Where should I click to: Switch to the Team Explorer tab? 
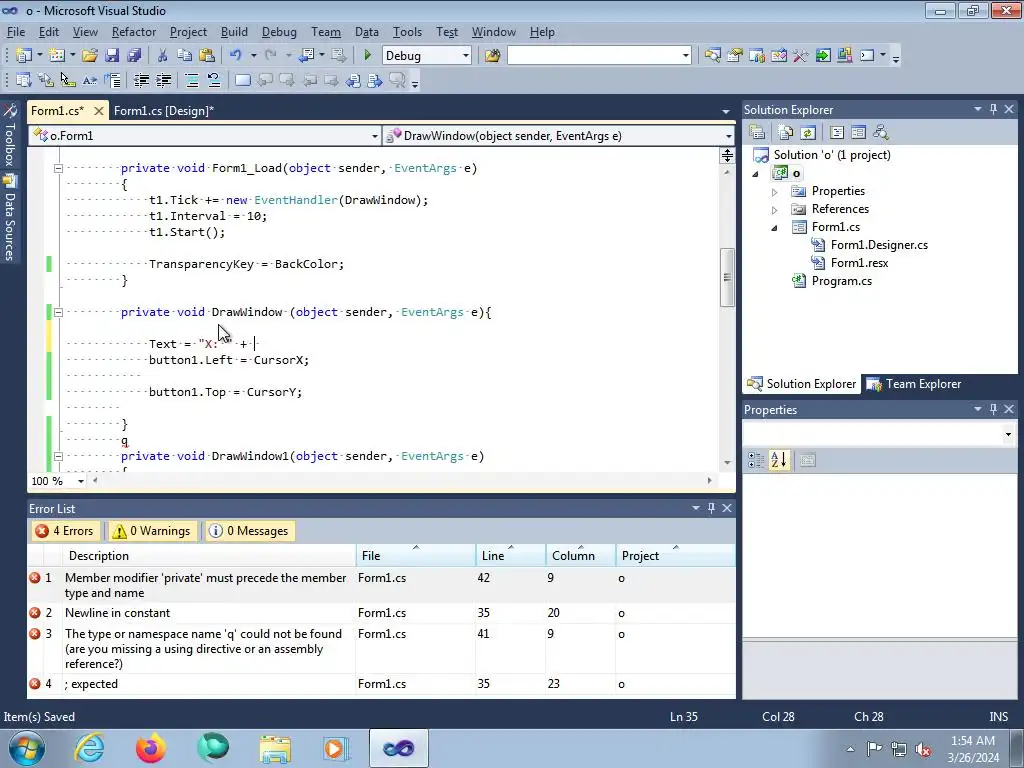pos(914,384)
